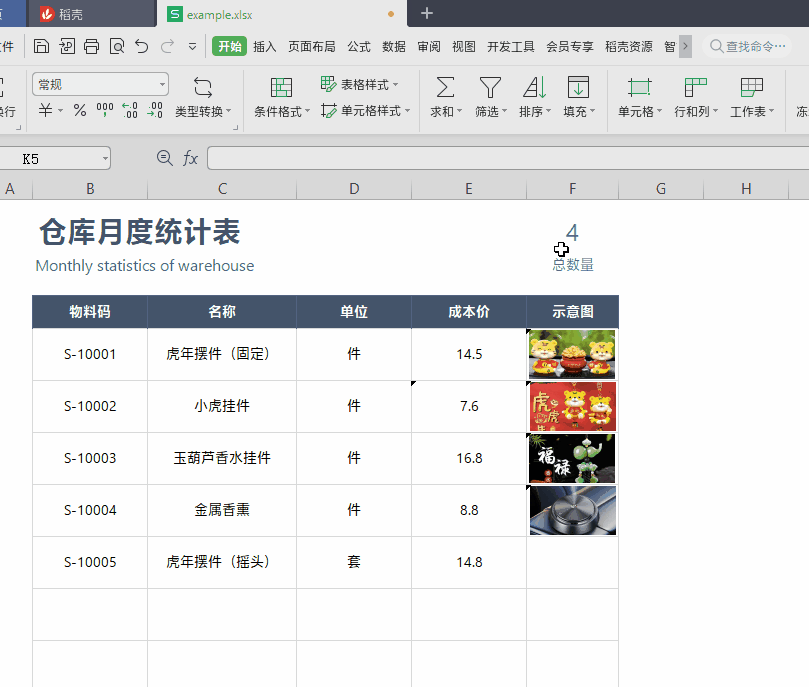The height and width of the screenshot is (687, 809).
Task: Select column E header
Action: tap(469, 189)
